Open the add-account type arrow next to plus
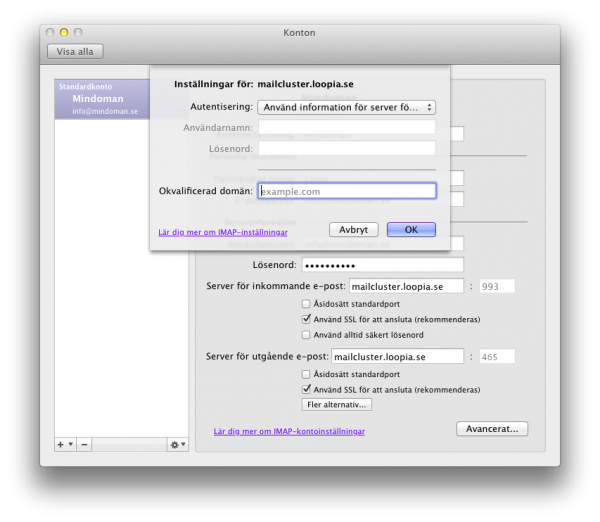600x522 pixels. 71,444
